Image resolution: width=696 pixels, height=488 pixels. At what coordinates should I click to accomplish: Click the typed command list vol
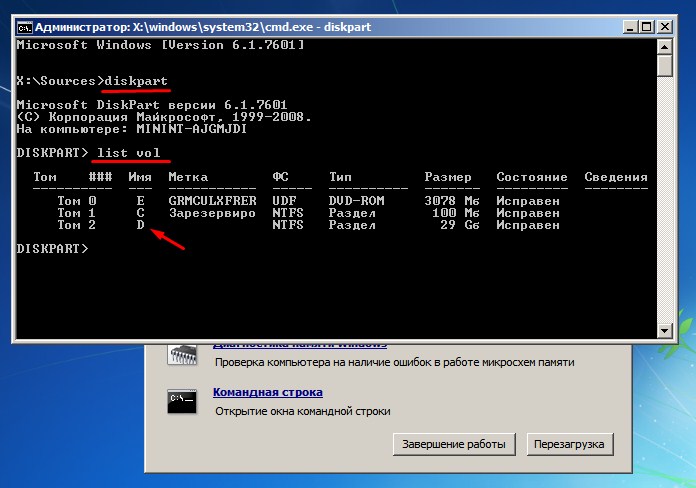pos(128,153)
